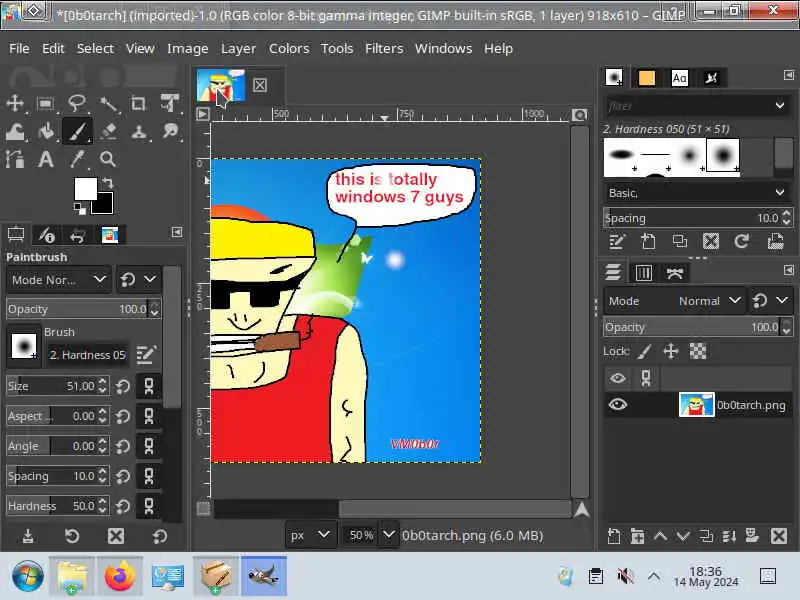Select the Move tool

[15, 104]
